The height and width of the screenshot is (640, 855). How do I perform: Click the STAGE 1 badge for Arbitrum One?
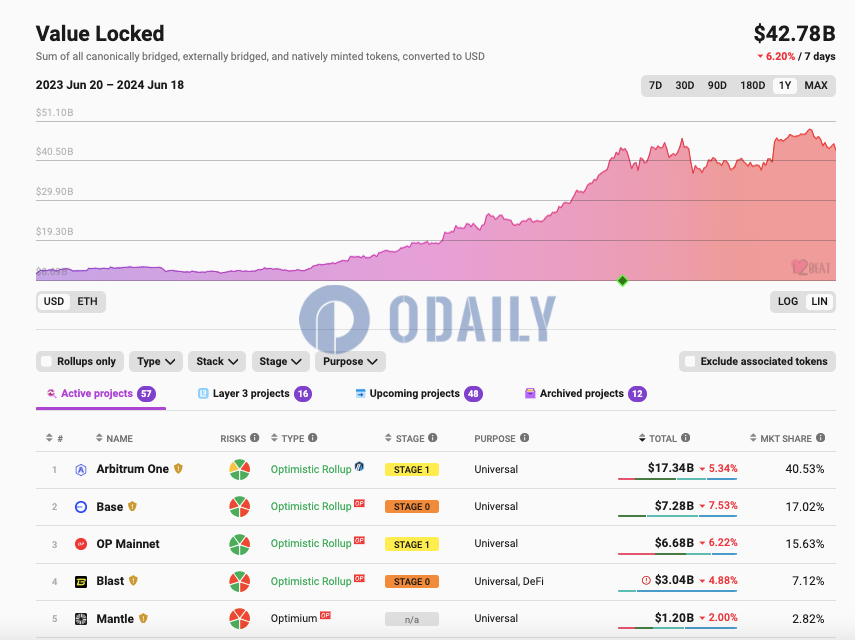click(x=412, y=470)
